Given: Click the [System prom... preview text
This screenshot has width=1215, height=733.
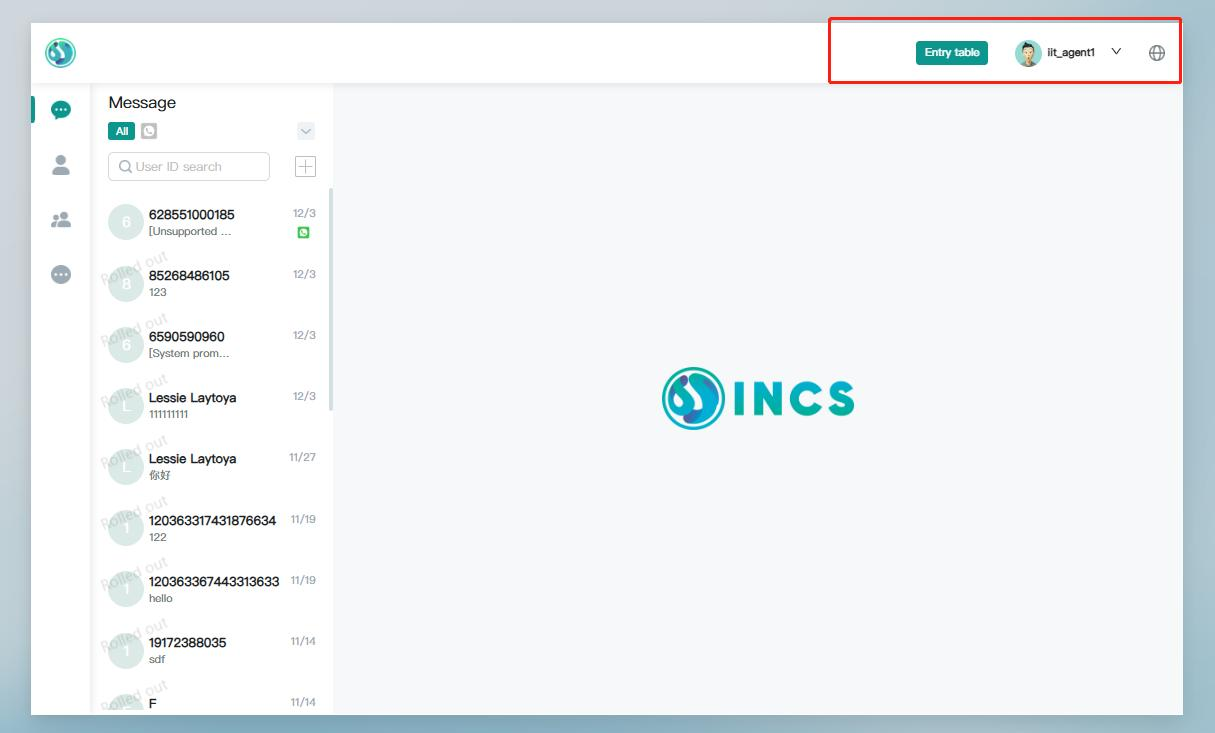Looking at the screenshot, I should pyautogui.click(x=189, y=353).
